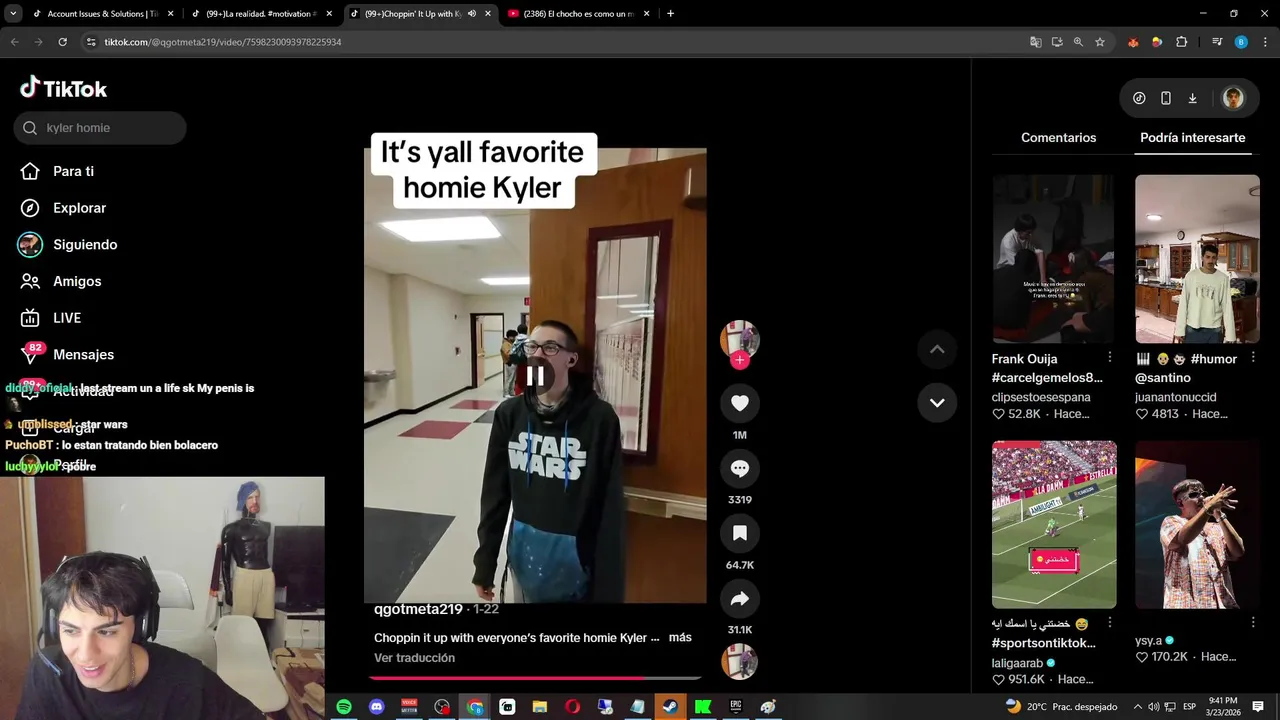Open Discord from the taskbar
Screen dimensions: 1280x720
tap(377, 707)
